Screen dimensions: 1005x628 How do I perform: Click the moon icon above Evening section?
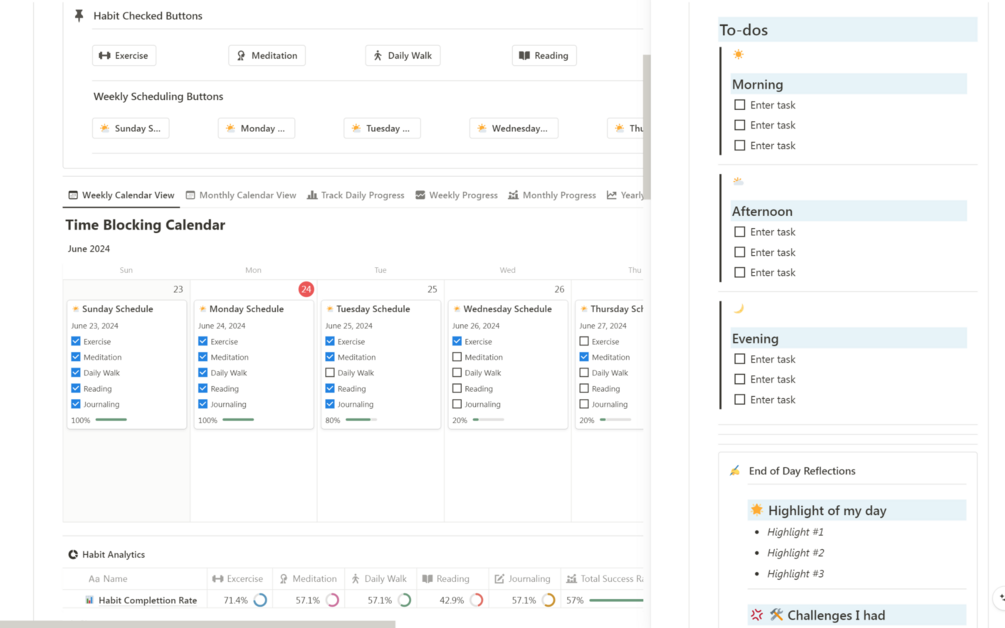pyautogui.click(x=738, y=308)
